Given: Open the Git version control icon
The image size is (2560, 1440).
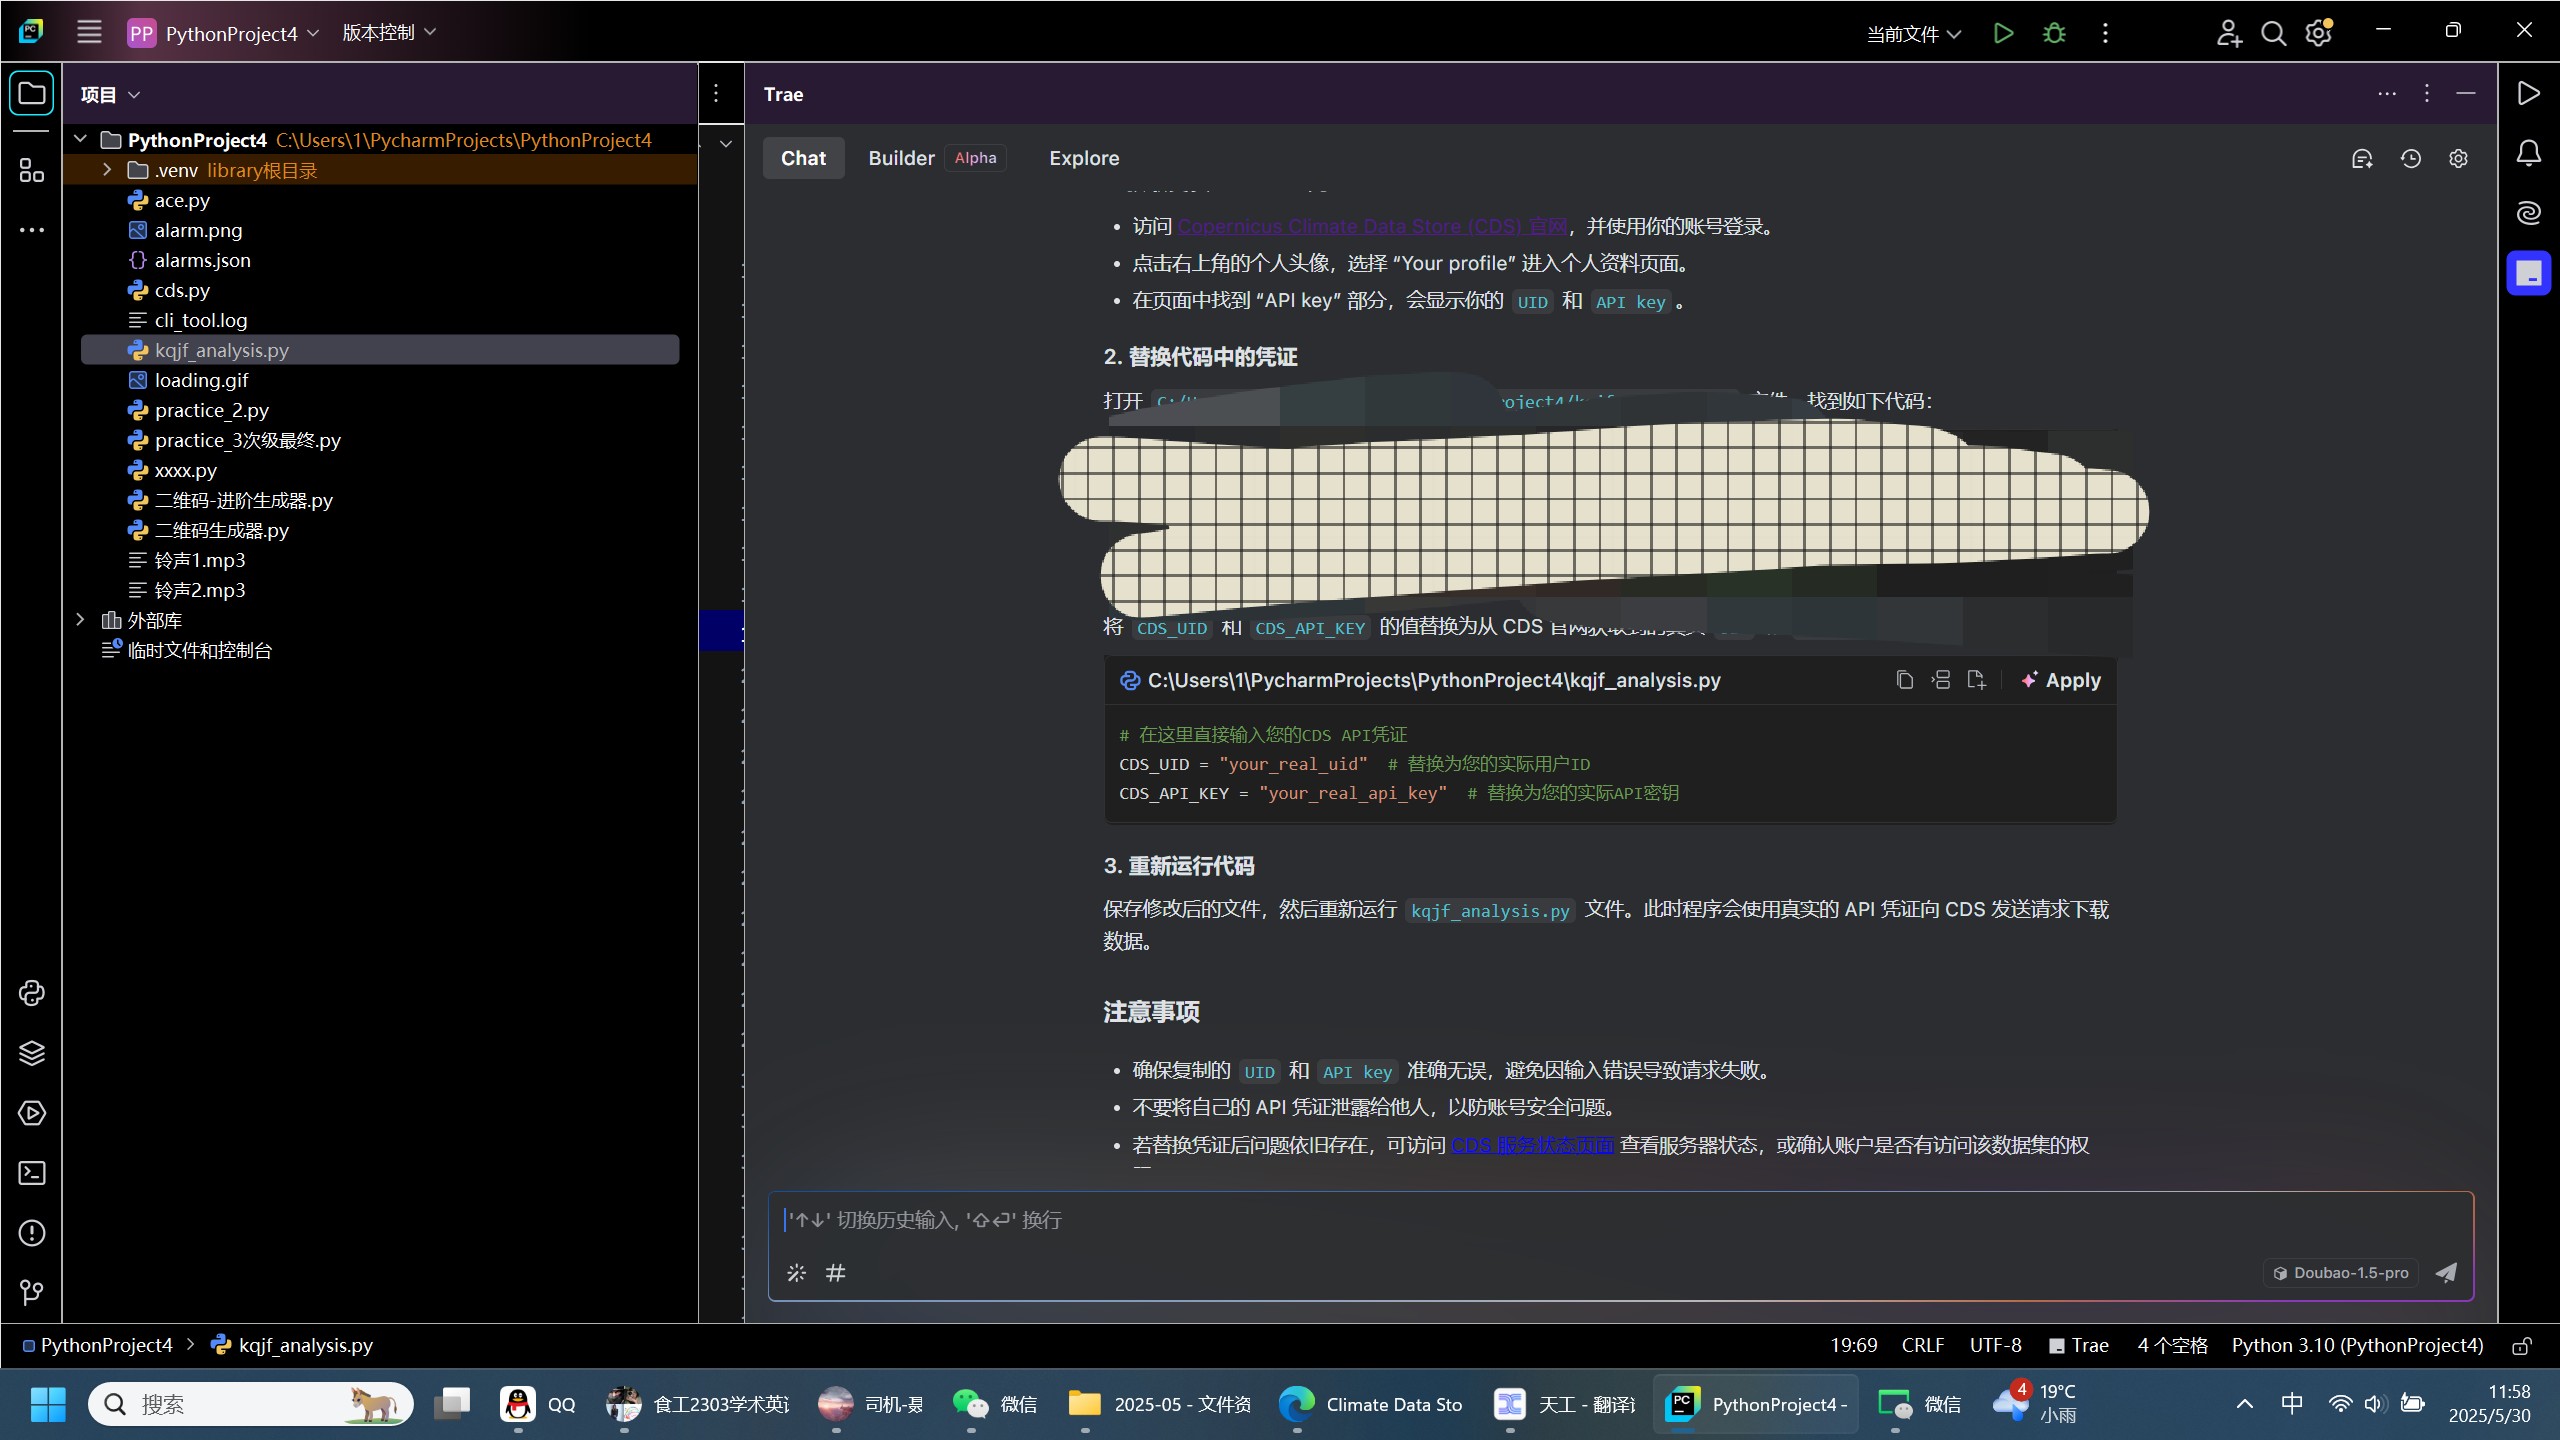Looking at the screenshot, I should coord(31,1293).
